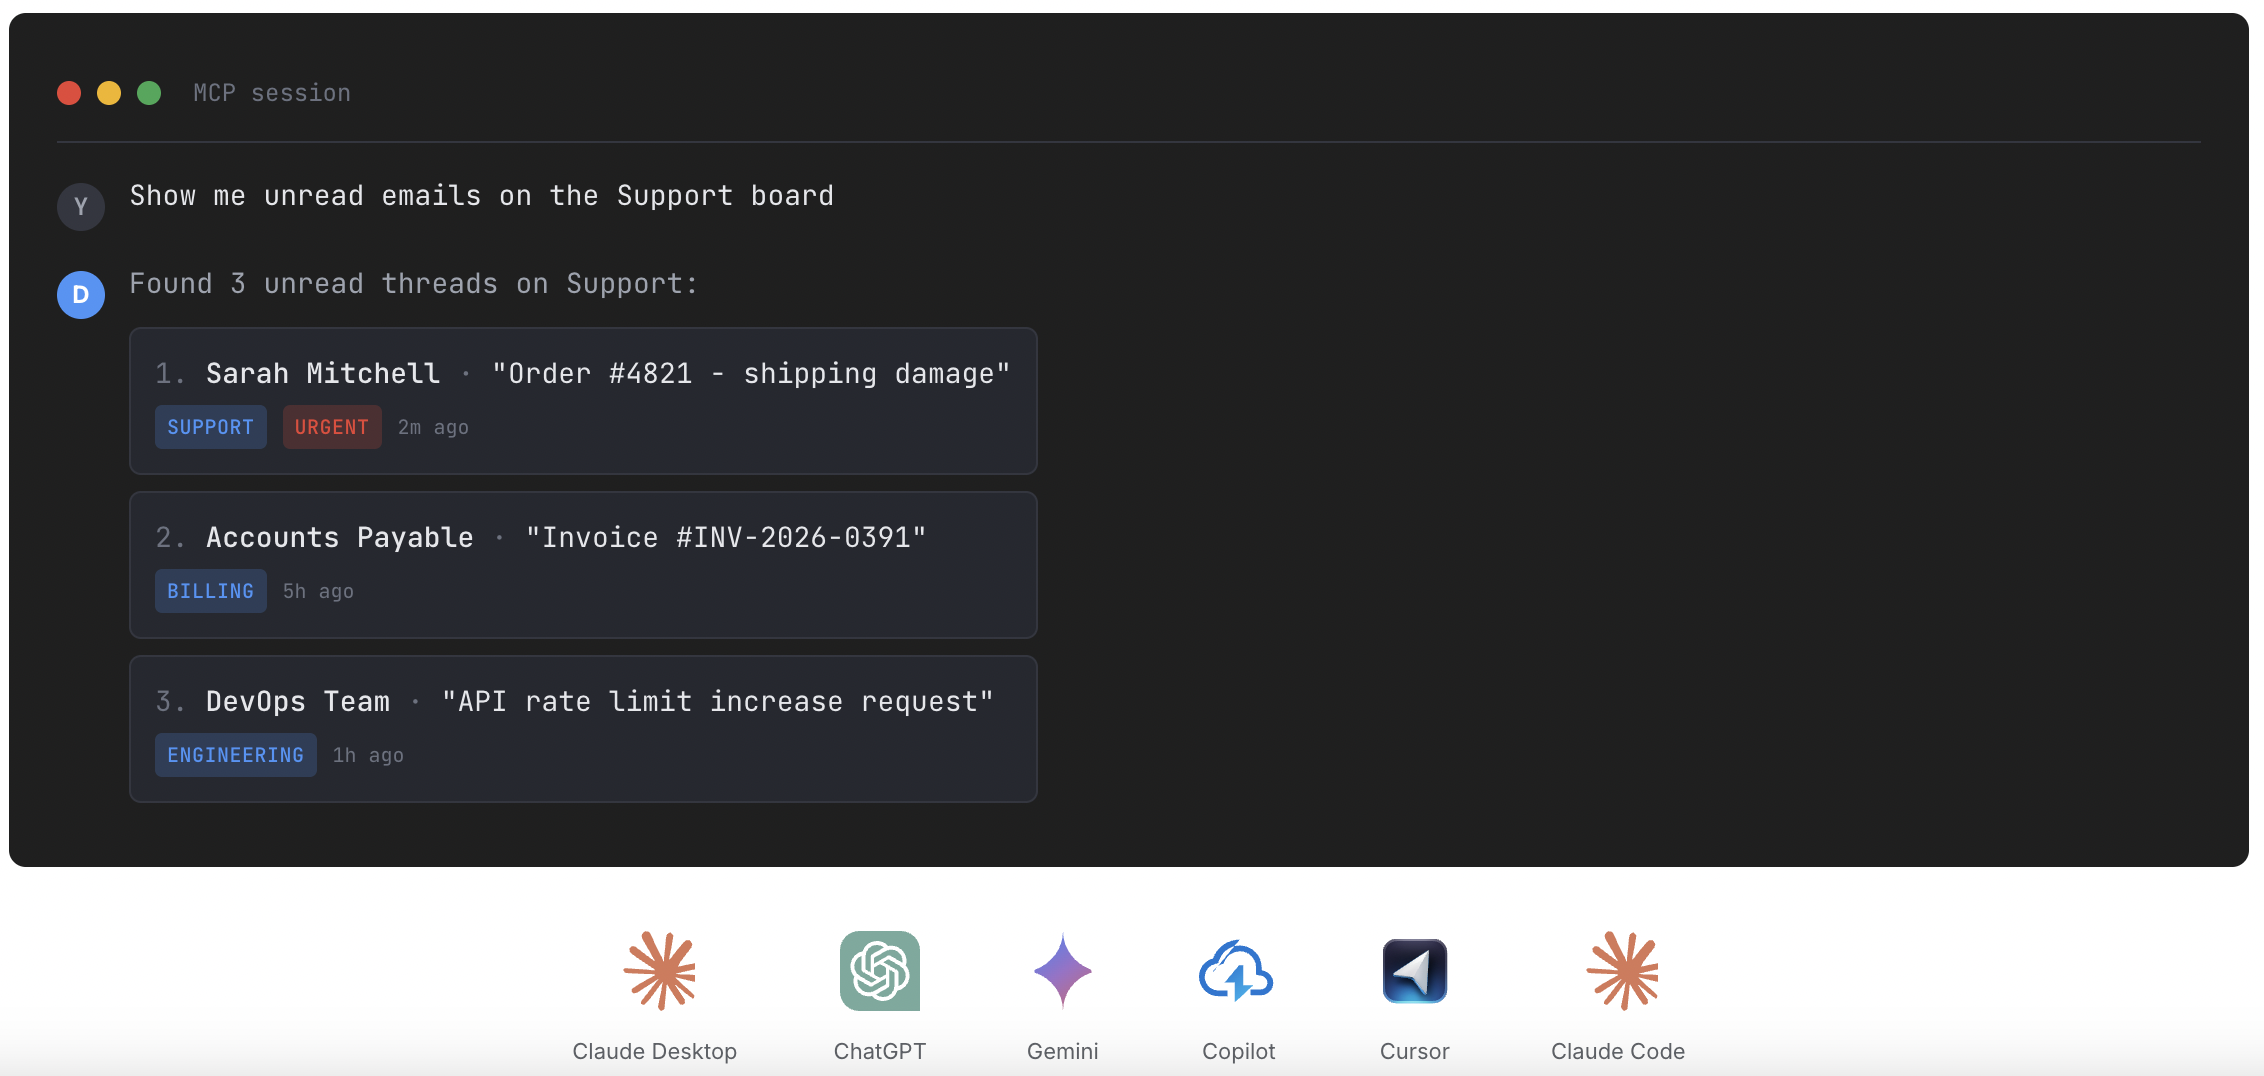Click the "Claude Desktop" label
2264x1076 pixels.
pos(655,1051)
